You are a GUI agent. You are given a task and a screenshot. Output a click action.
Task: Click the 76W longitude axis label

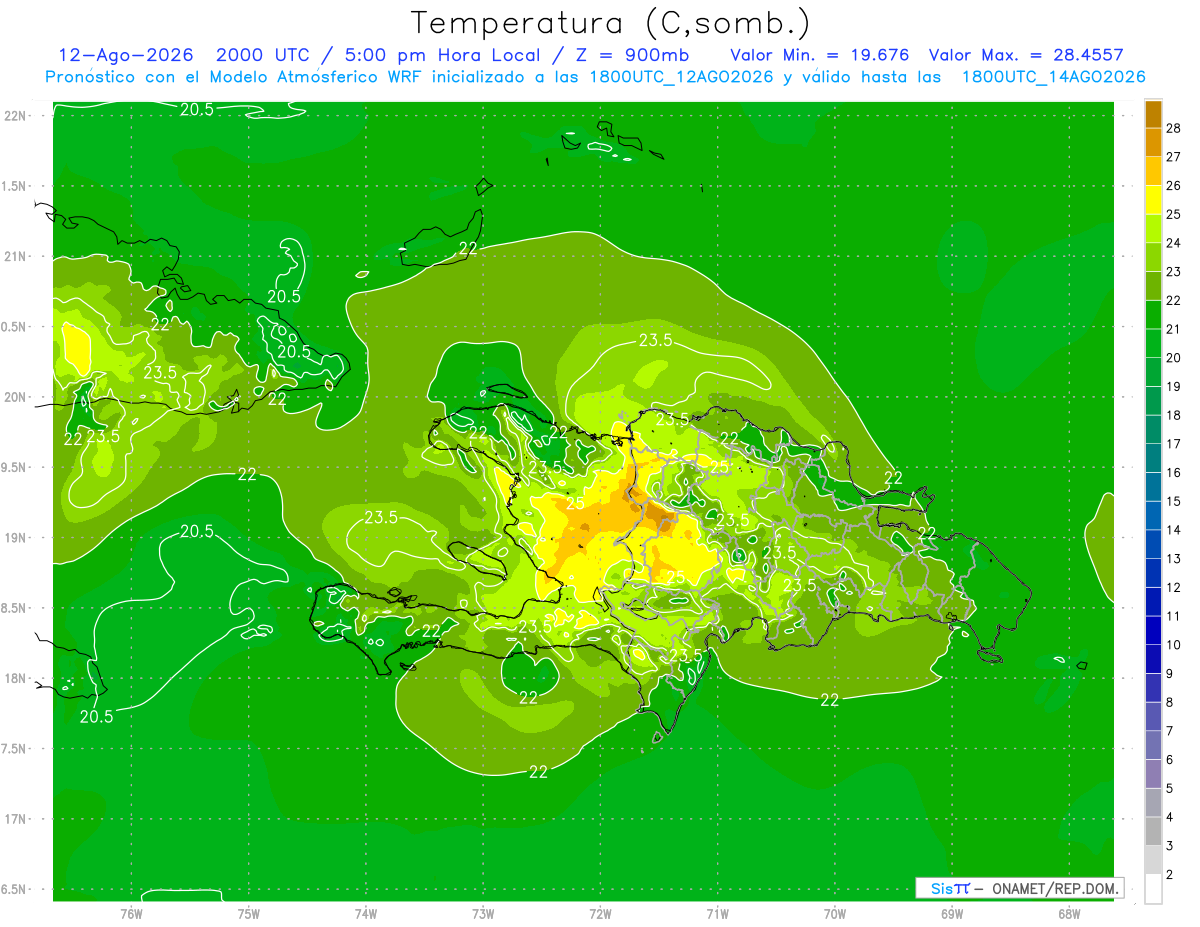131,913
